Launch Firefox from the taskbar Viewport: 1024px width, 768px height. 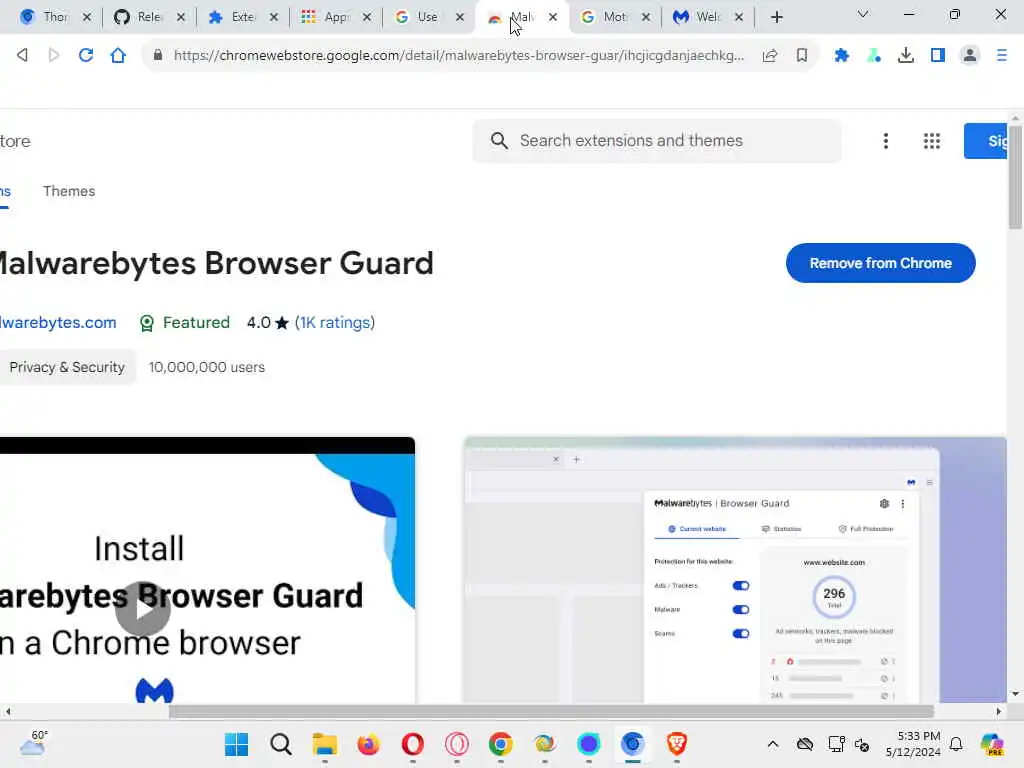pyautogui.click(x=368, y=744)
